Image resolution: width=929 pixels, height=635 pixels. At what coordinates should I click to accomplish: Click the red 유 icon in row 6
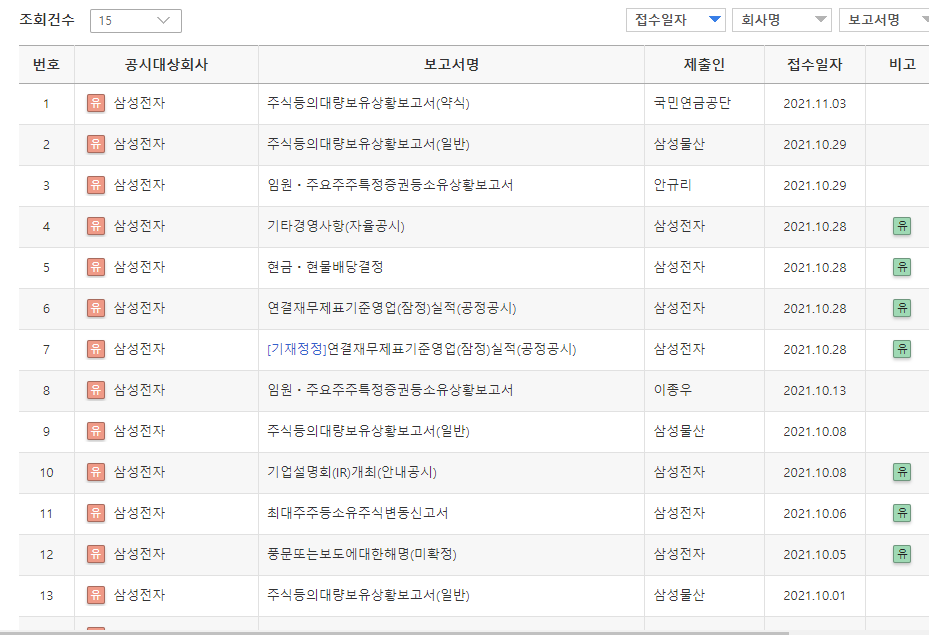click(95, 308)
